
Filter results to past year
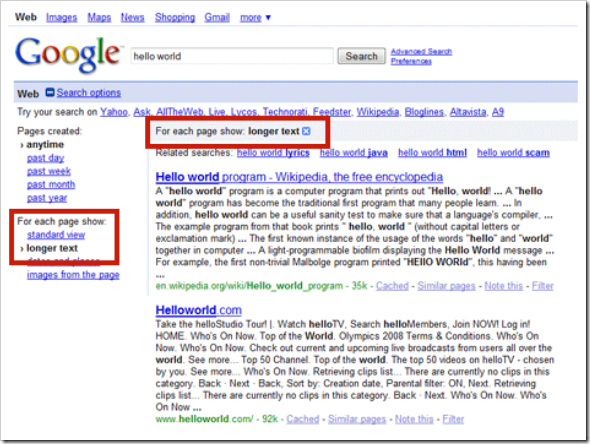click(47, 198)
